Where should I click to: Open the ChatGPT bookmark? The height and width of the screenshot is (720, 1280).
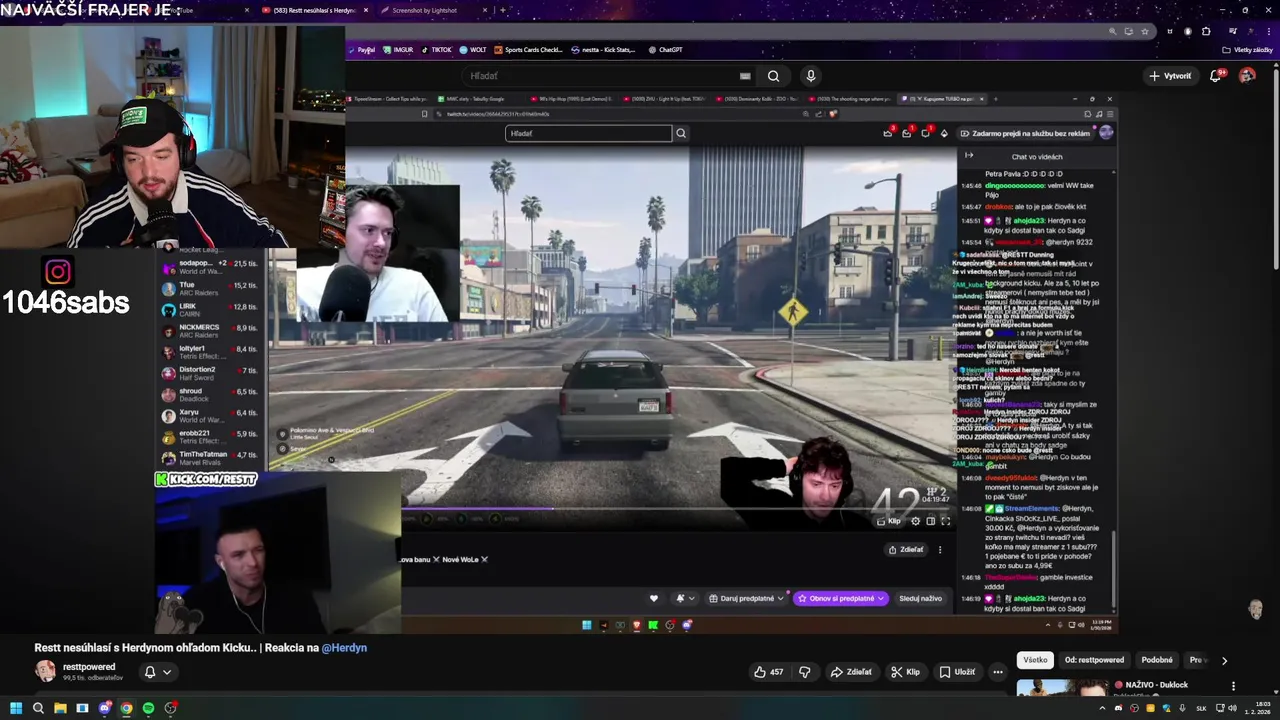(665, 49)
